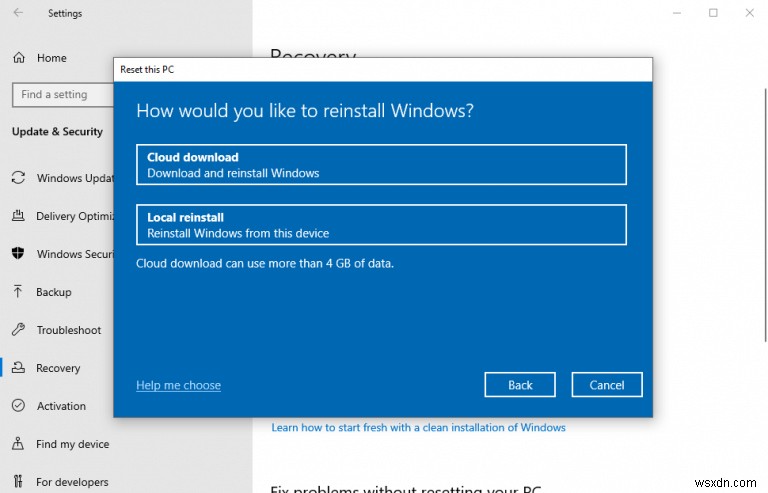Image resolution: width=768 pixels, height=493 pixels.
Task: Click the 'Cloud download can use more than 4 GB' note
Action: click(x=264, y=263)
